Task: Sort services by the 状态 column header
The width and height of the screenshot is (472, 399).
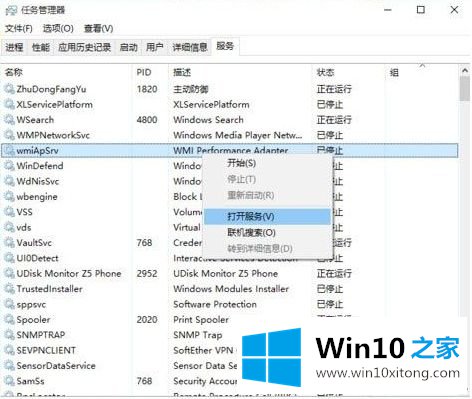Action: pyautogui.click(x=348, y=72)
